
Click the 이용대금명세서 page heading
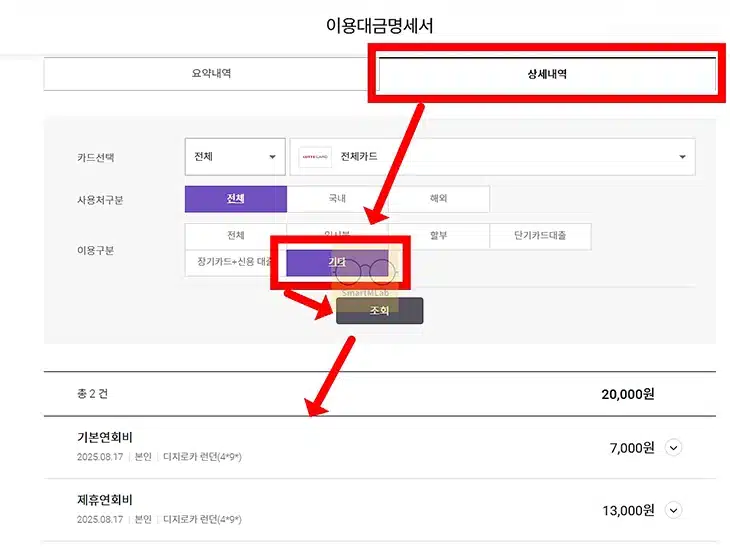[x=379, y=26]
